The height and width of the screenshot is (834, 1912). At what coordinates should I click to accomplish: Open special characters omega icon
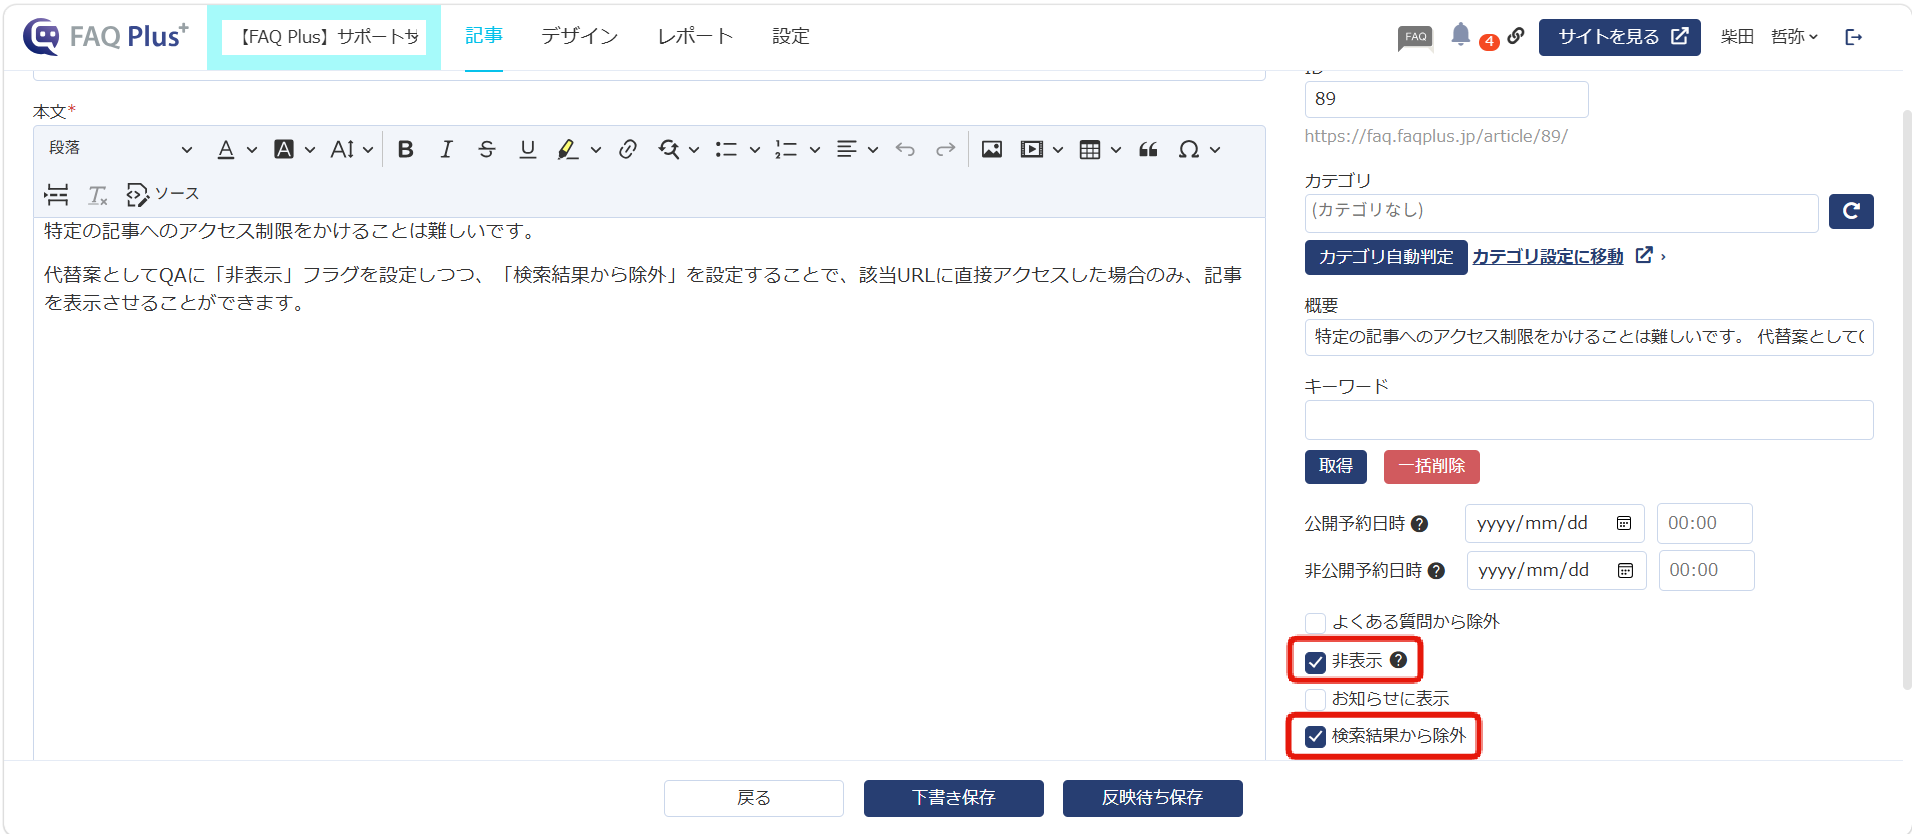[1189, 150]
